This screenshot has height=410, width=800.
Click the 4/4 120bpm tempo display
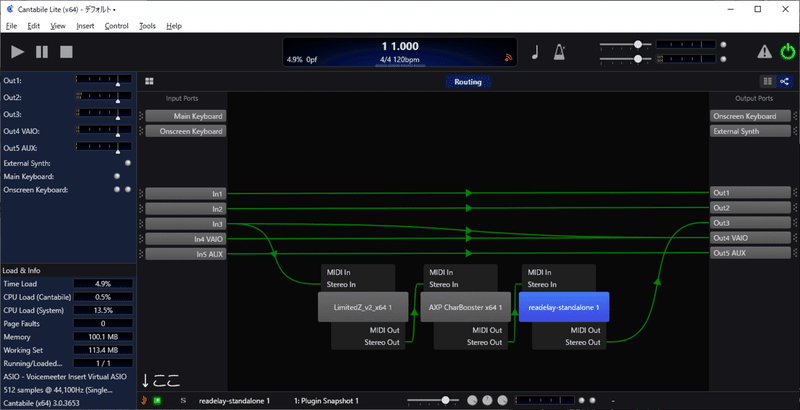pos(399,60)
